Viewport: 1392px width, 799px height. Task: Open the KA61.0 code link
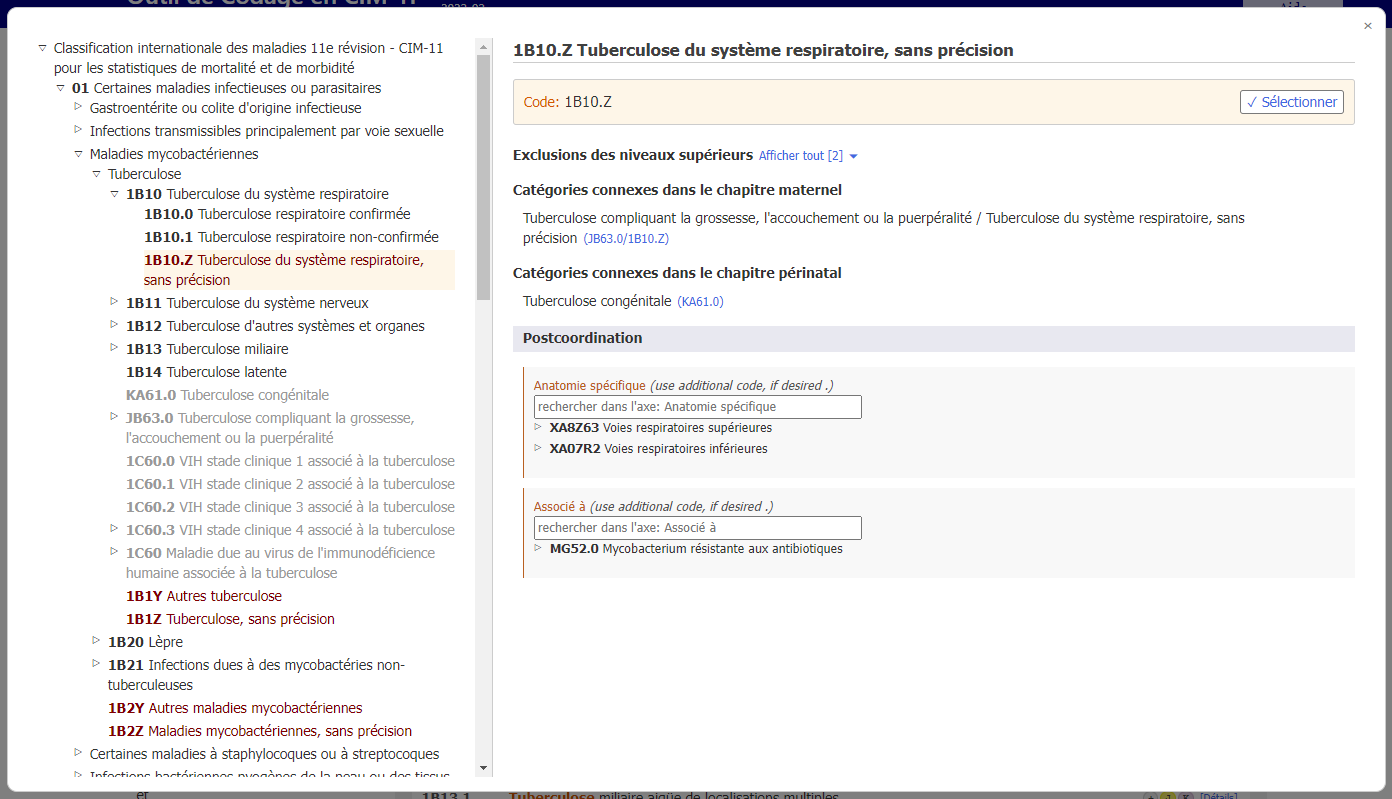pos(700,301)
